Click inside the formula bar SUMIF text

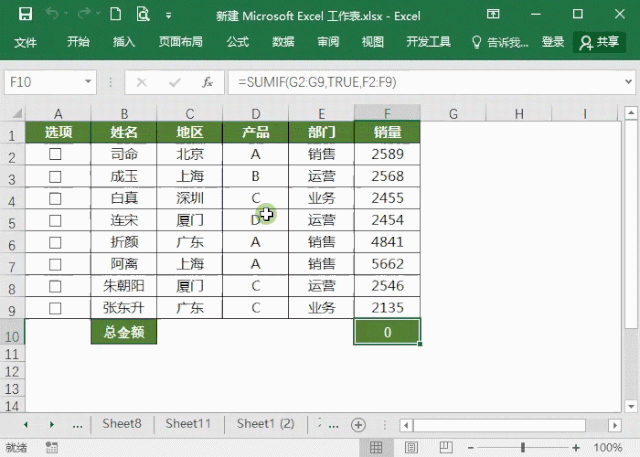pos(317,82)
